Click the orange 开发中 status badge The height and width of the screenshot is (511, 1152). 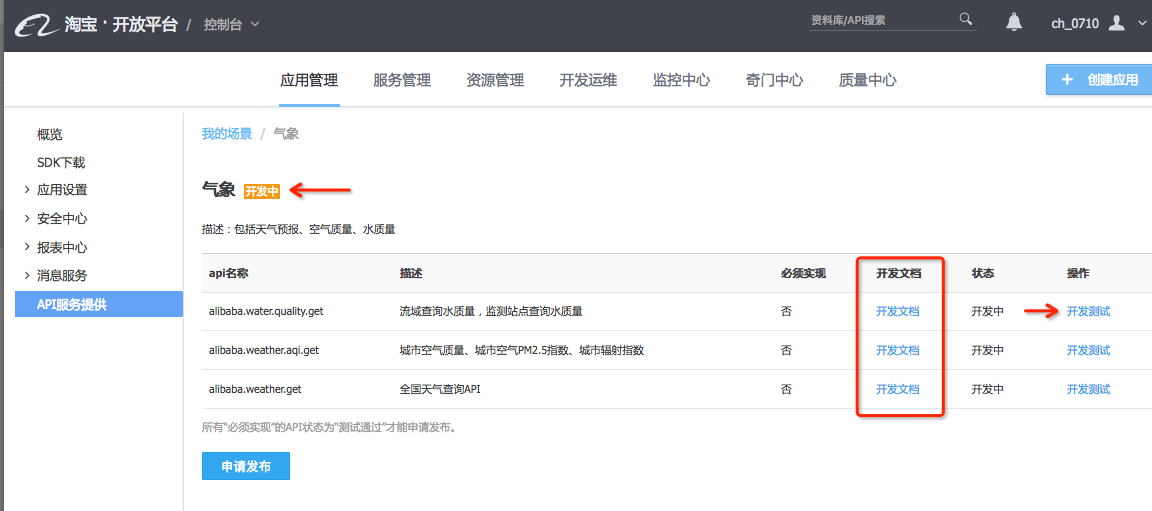coord(262,191)
